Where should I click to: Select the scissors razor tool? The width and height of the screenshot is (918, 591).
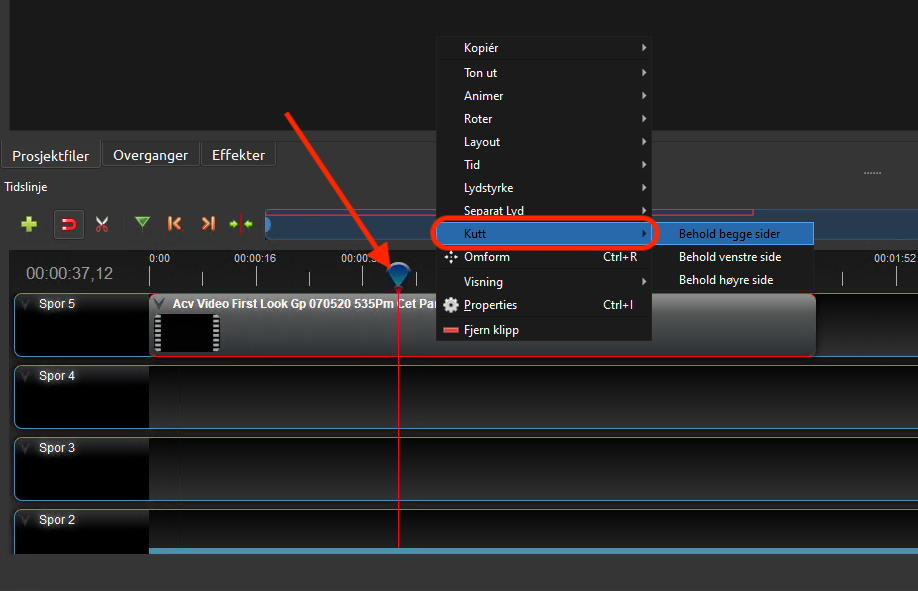pyautogui.click(x=101, y=224)
